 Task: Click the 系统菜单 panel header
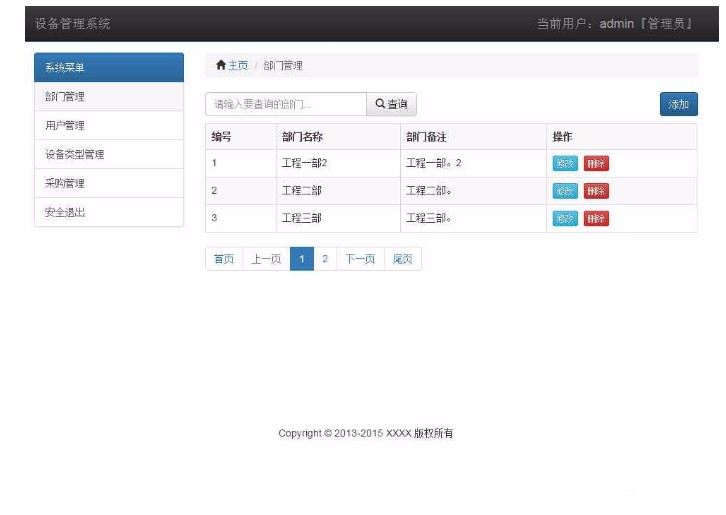[x=109, y=68]
